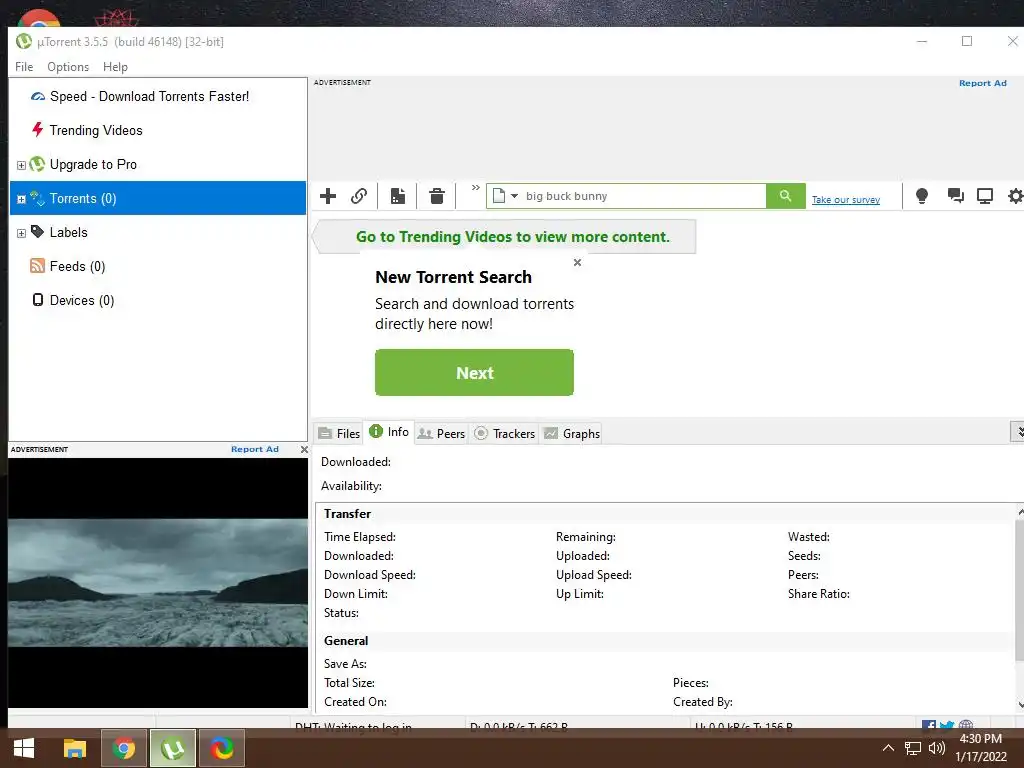
Task: Click the Labels tag icon
Action: (x=38, y=232)
